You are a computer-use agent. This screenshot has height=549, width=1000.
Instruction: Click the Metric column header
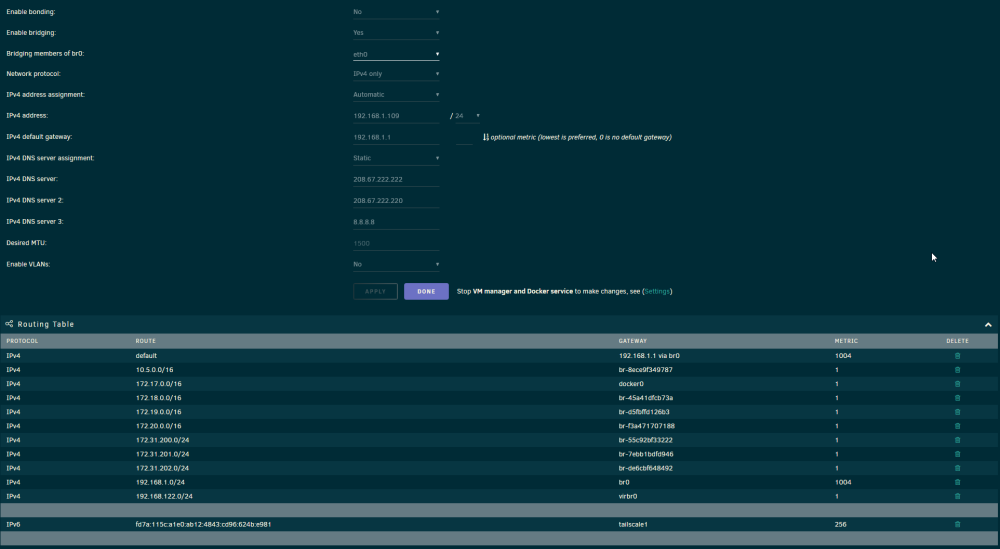846,341
